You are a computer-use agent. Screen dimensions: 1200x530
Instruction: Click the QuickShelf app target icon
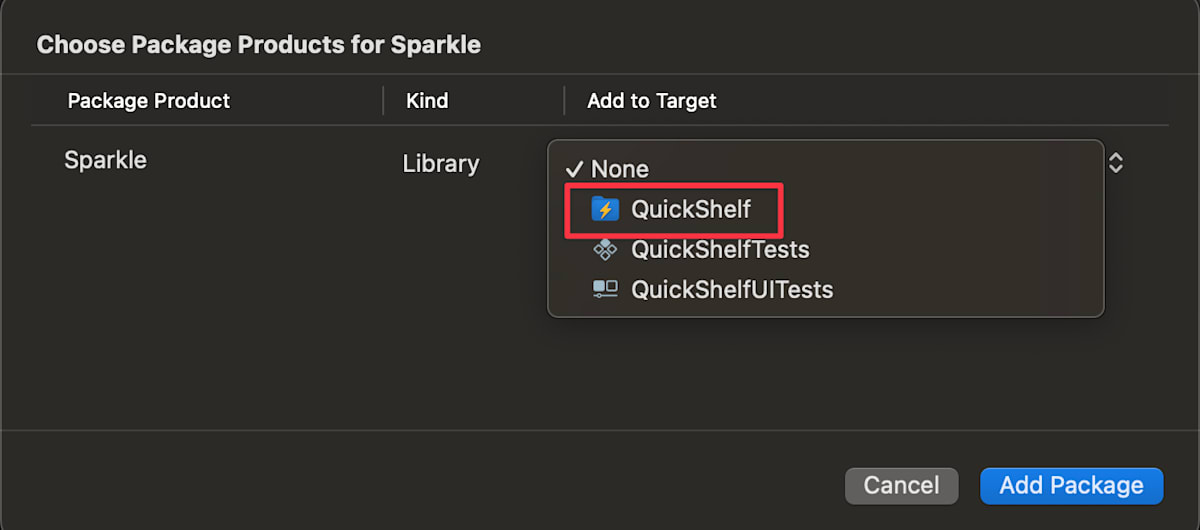605,209
